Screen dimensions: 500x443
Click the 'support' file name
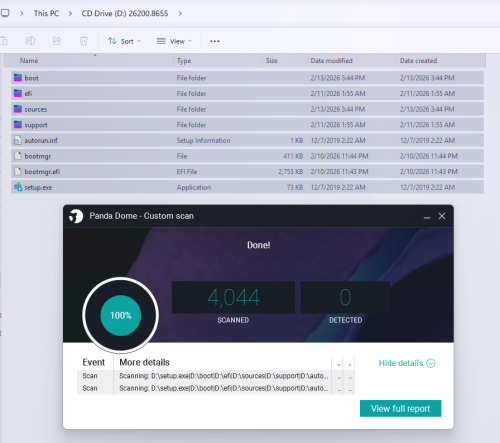36,125
